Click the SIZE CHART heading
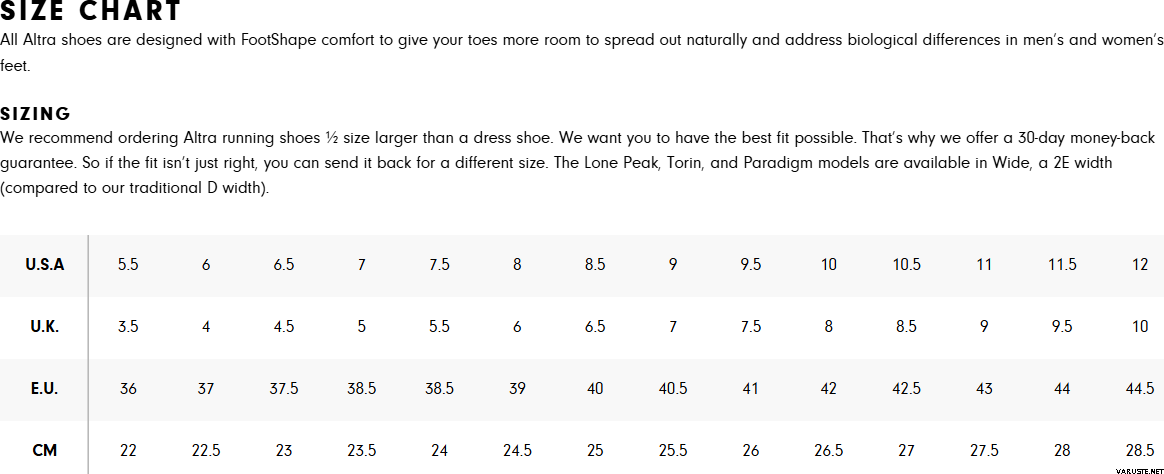Viewport: 1164px width, 474px height. tap(91, 10)
